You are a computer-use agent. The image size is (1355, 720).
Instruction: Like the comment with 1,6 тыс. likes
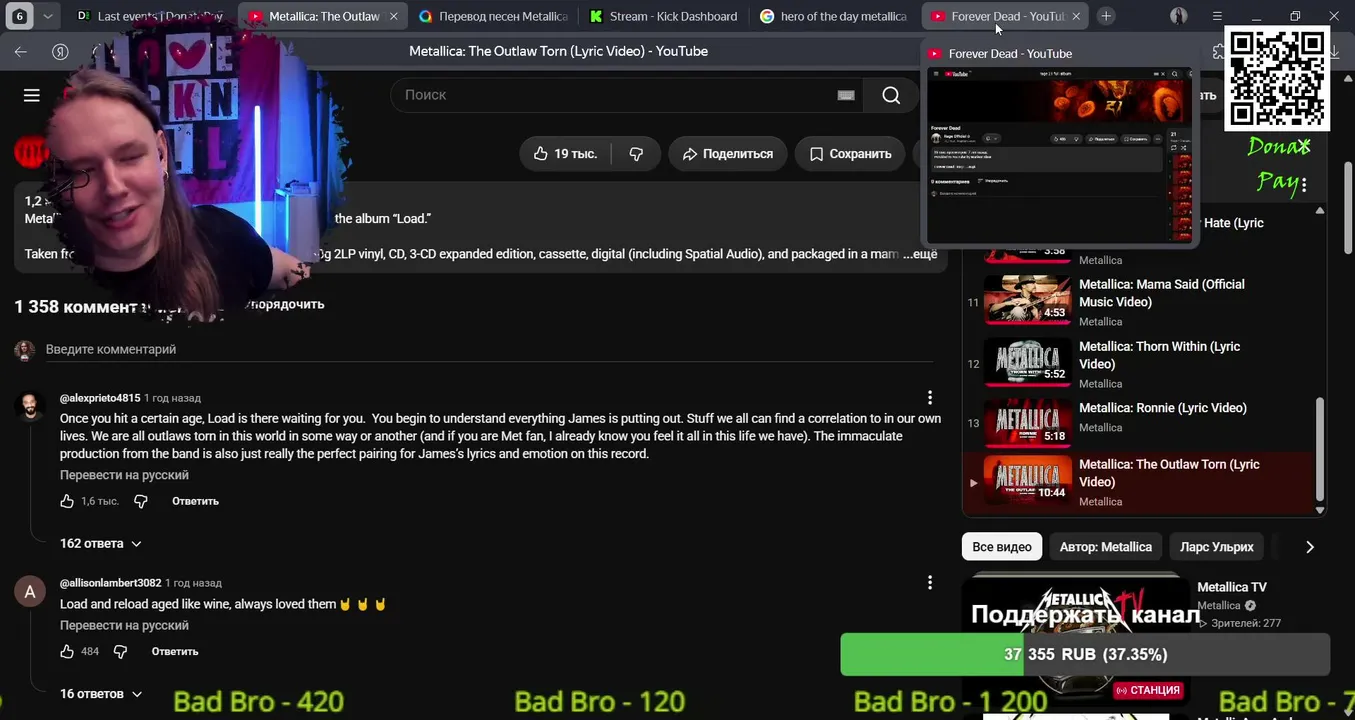pos(67,501)
